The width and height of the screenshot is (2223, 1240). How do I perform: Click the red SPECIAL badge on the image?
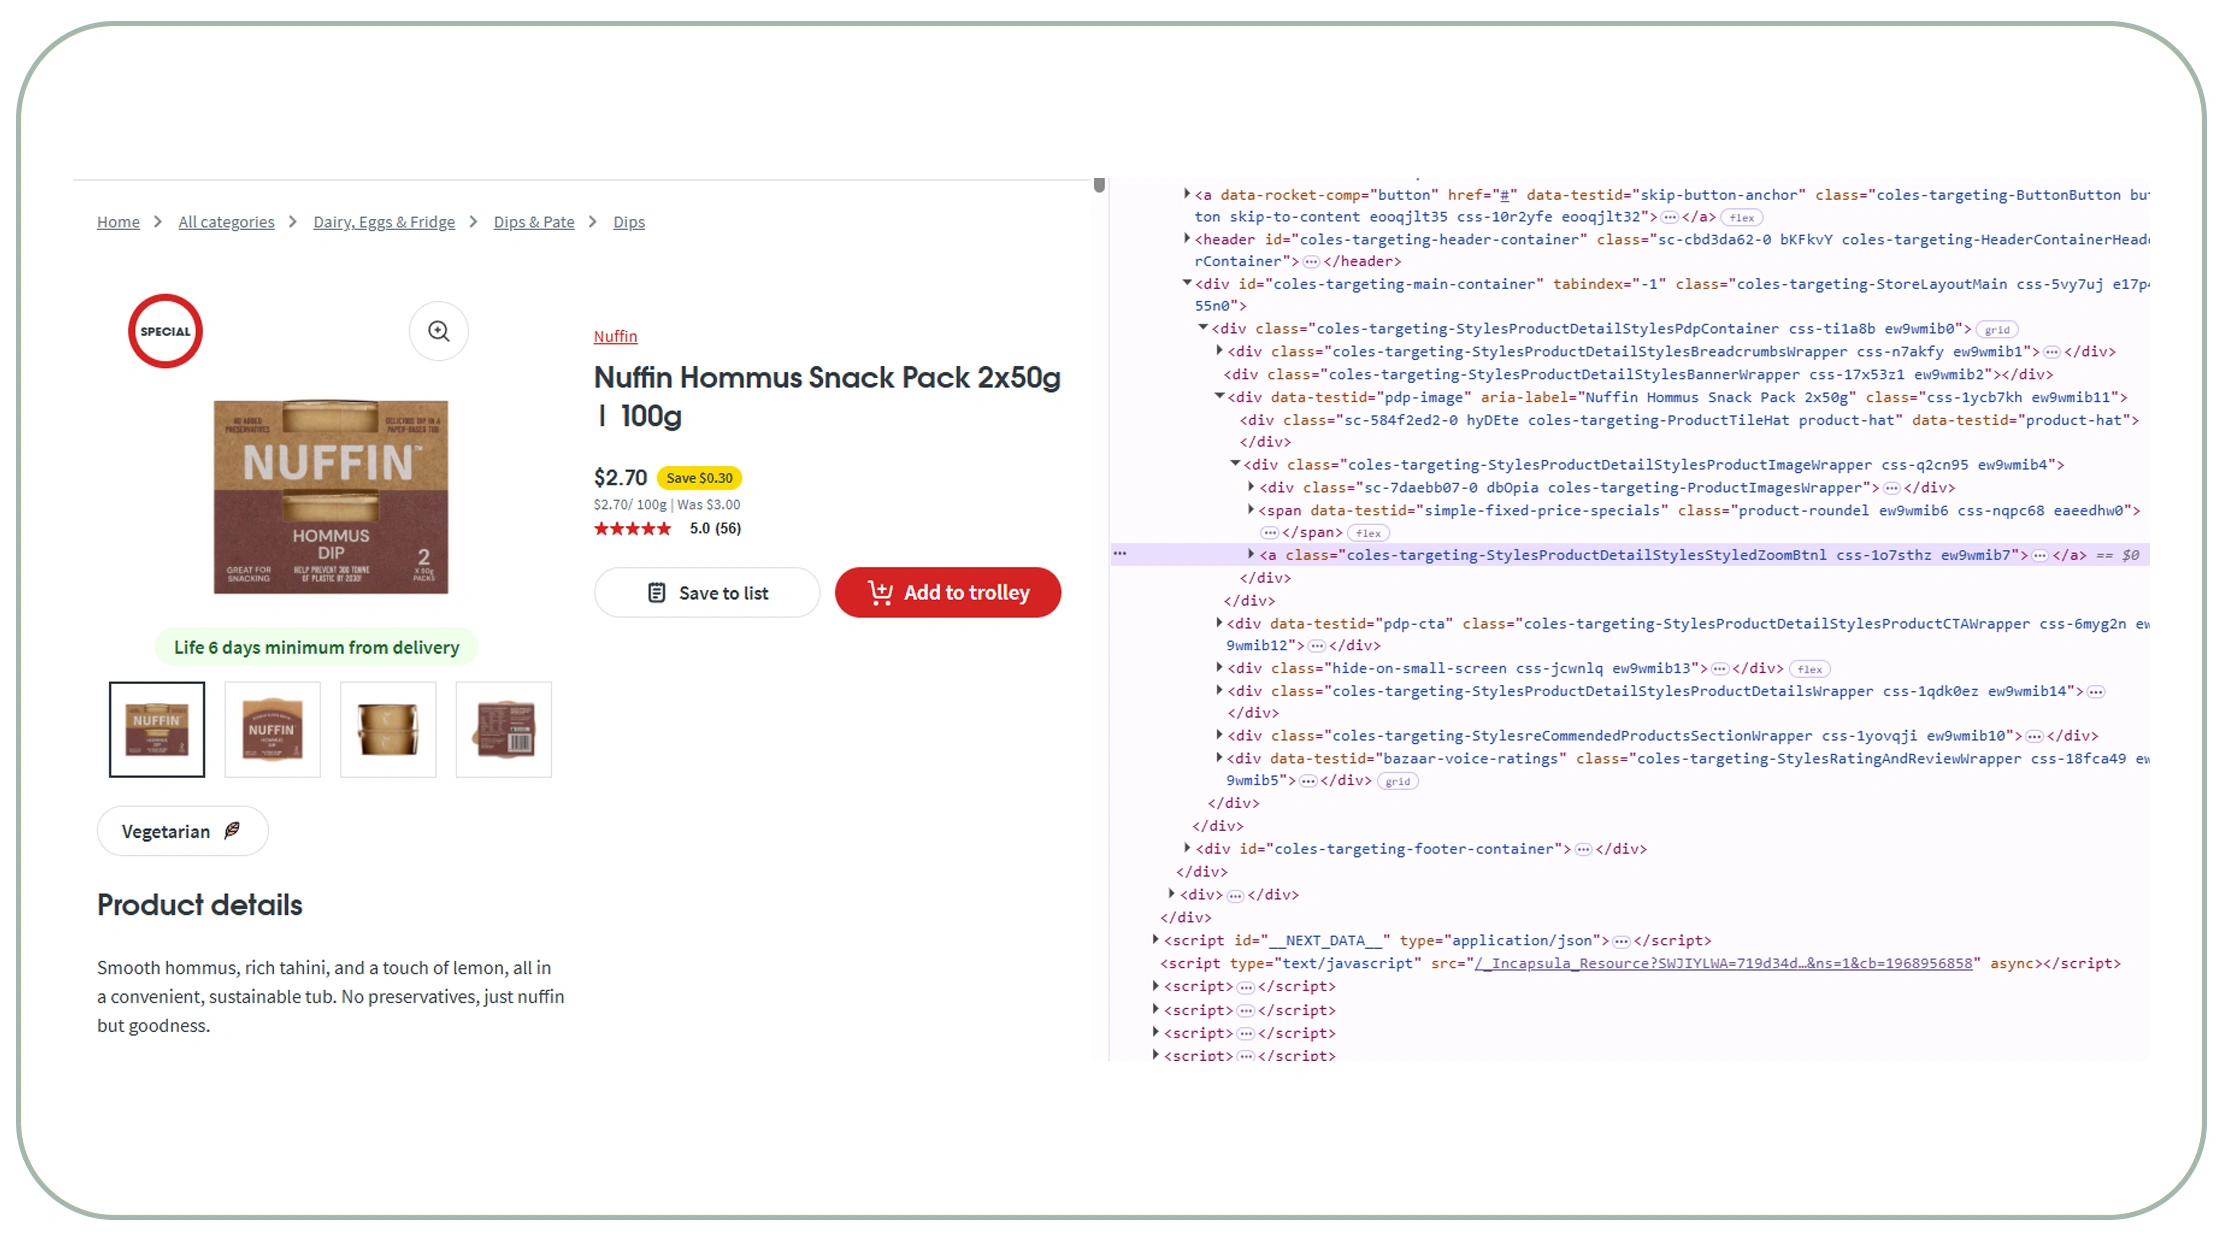click(x=164, y=331)
